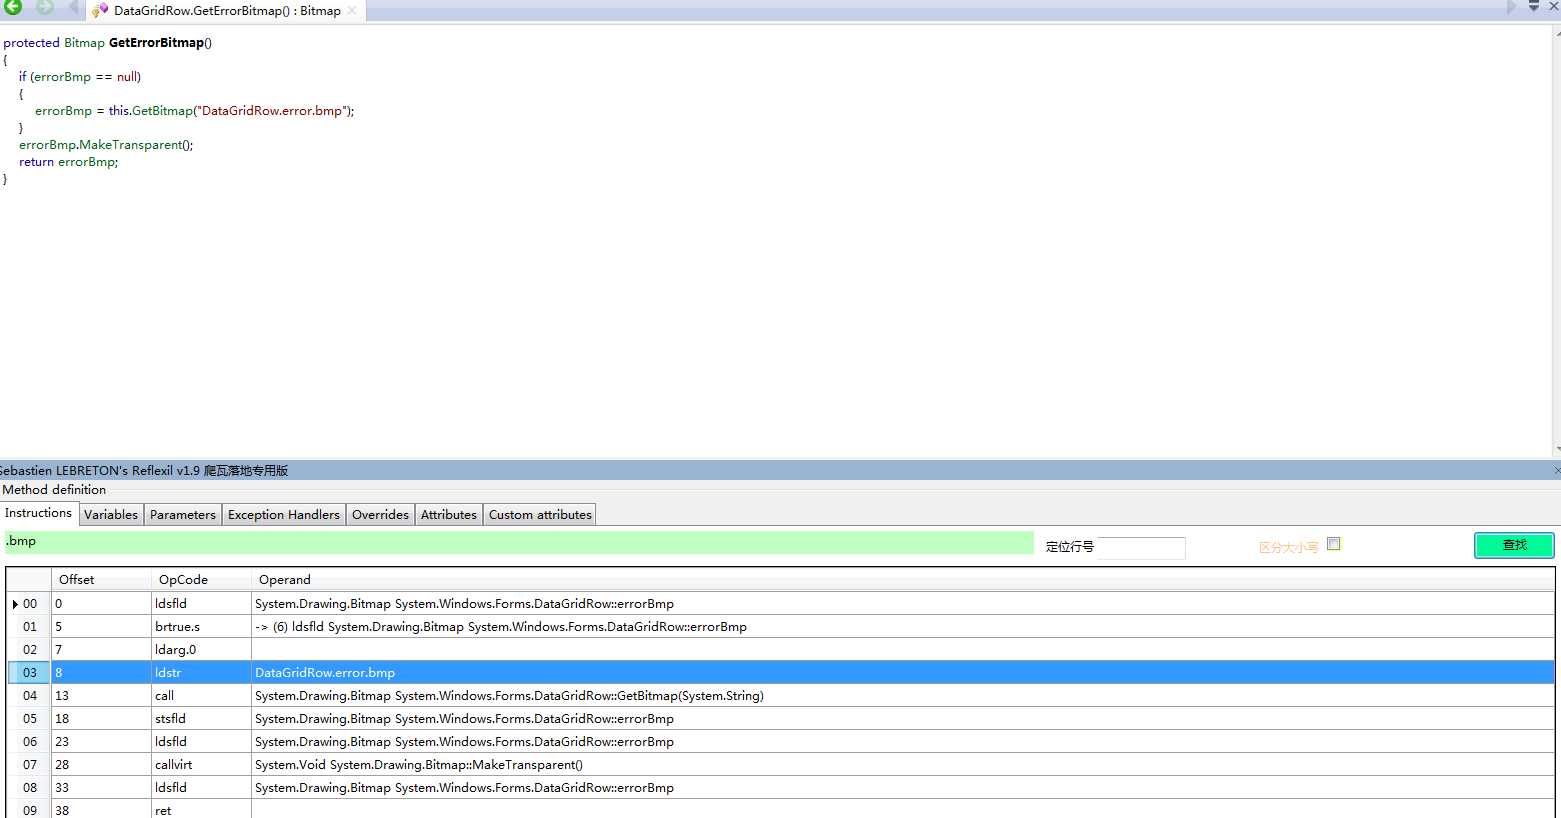Select the callvirt opcode cell
1561x818 pixels.
201,765
